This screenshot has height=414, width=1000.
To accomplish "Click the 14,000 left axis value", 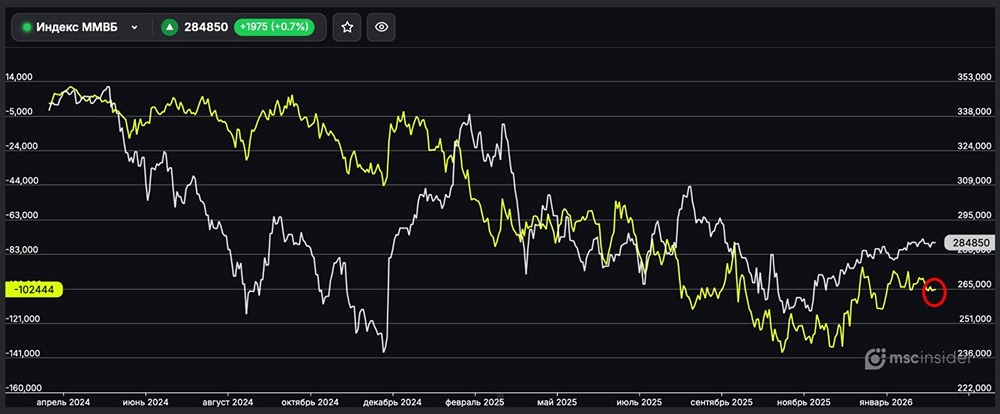I will (x=21, y=77).
